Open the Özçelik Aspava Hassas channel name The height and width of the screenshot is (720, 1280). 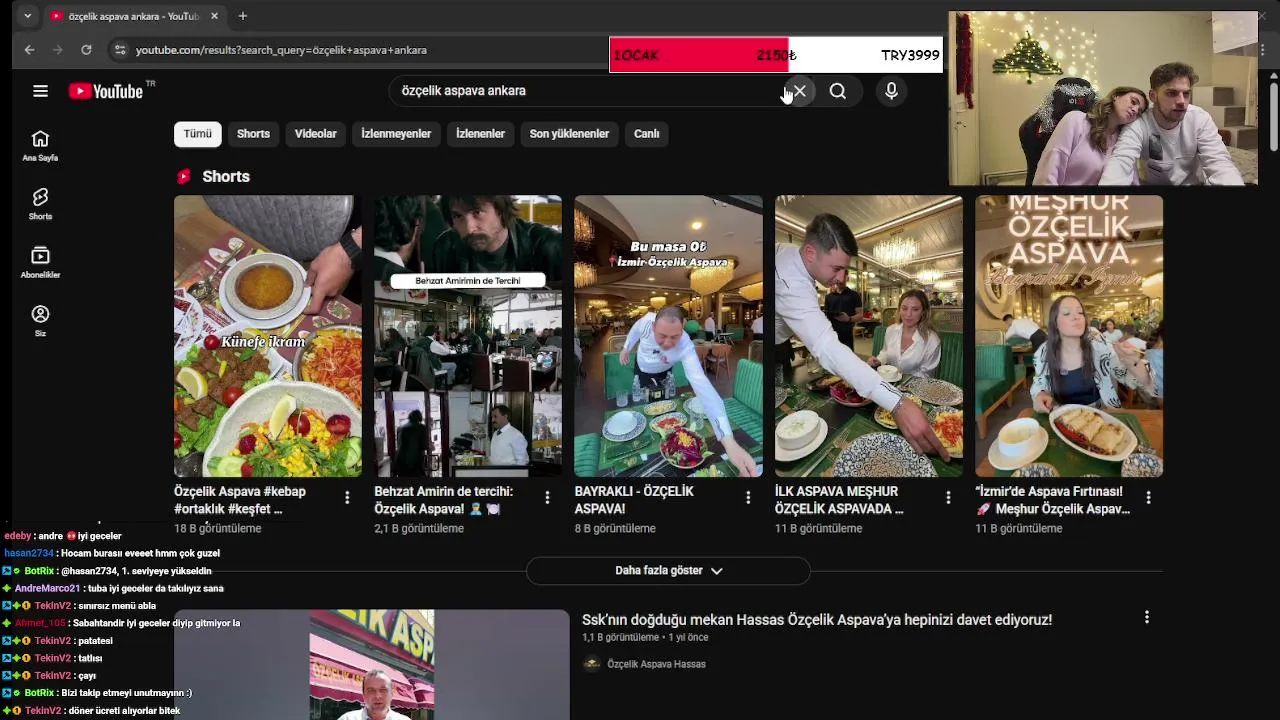656,664
